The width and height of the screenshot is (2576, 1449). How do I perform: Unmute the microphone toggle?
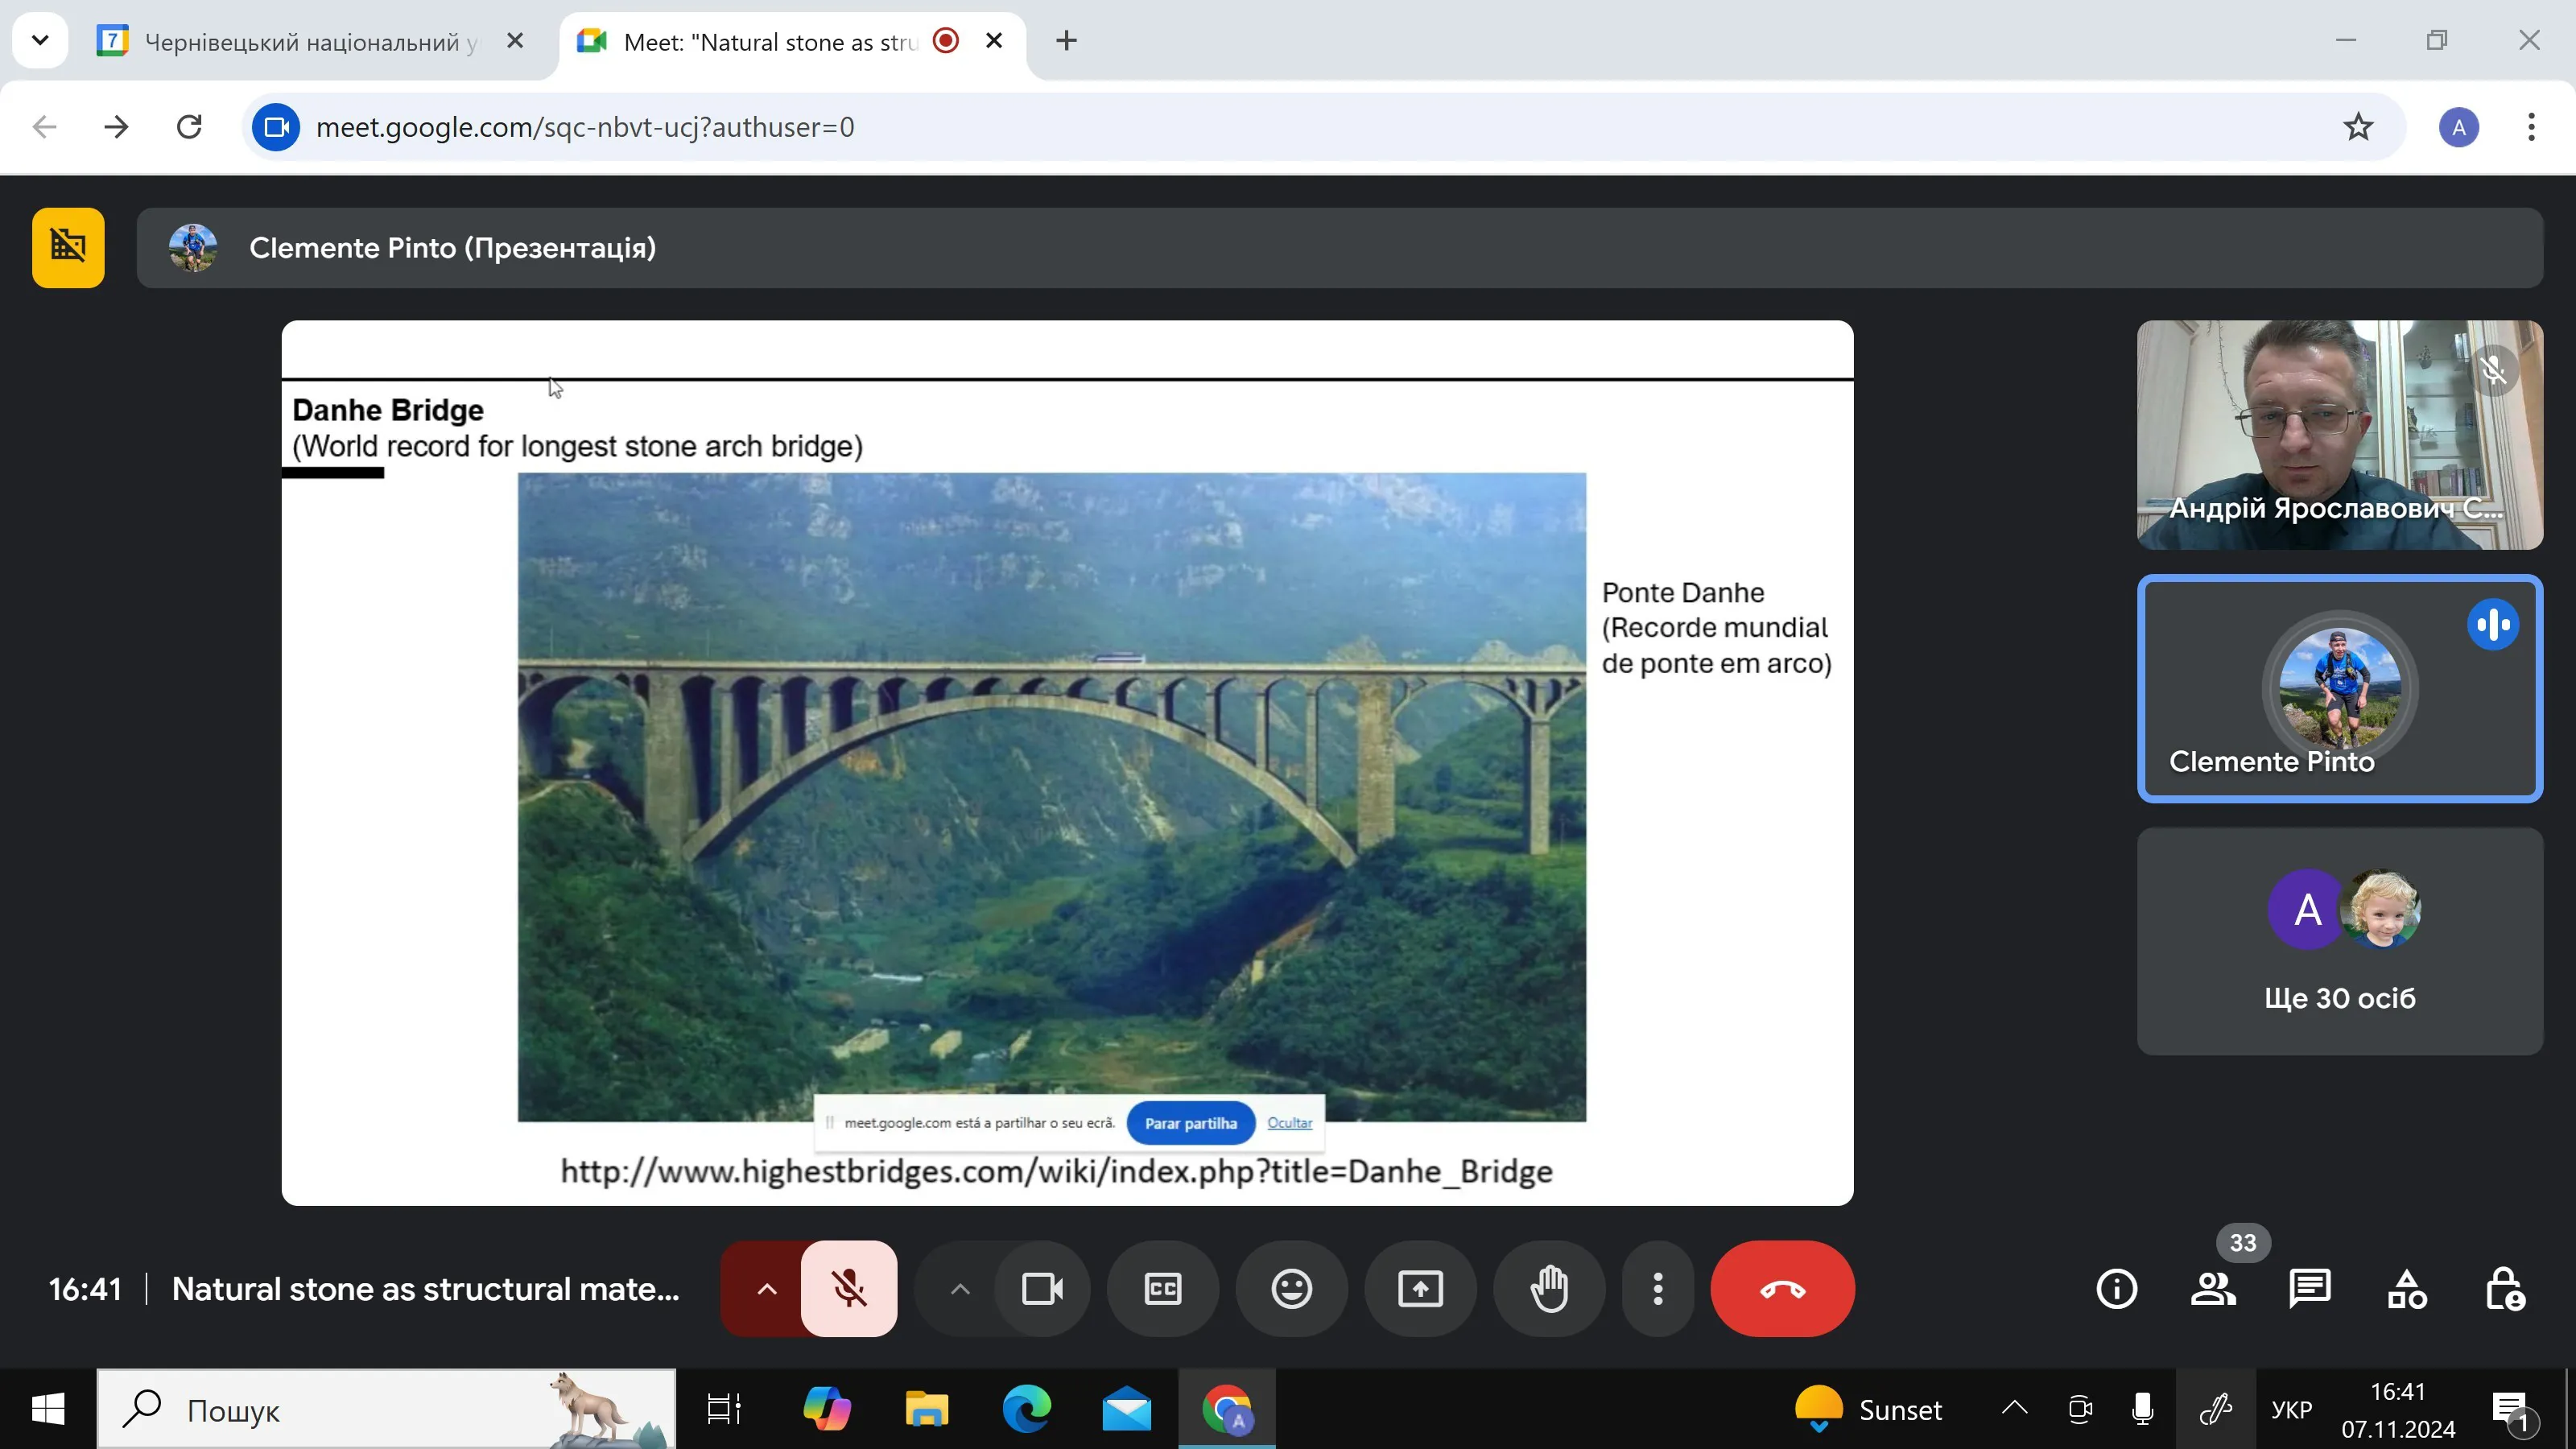pyautogui.click(x=849, y=1289)
